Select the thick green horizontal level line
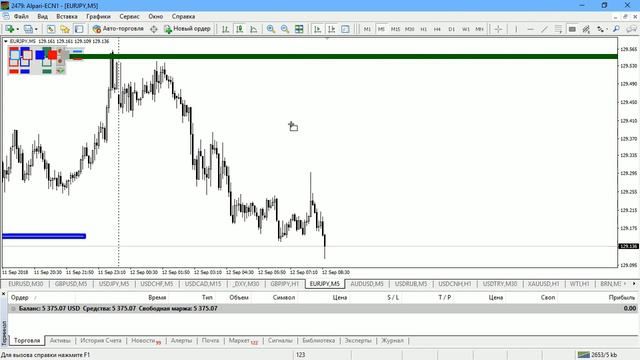Screen dimensions: 640x360 (344, 56)
